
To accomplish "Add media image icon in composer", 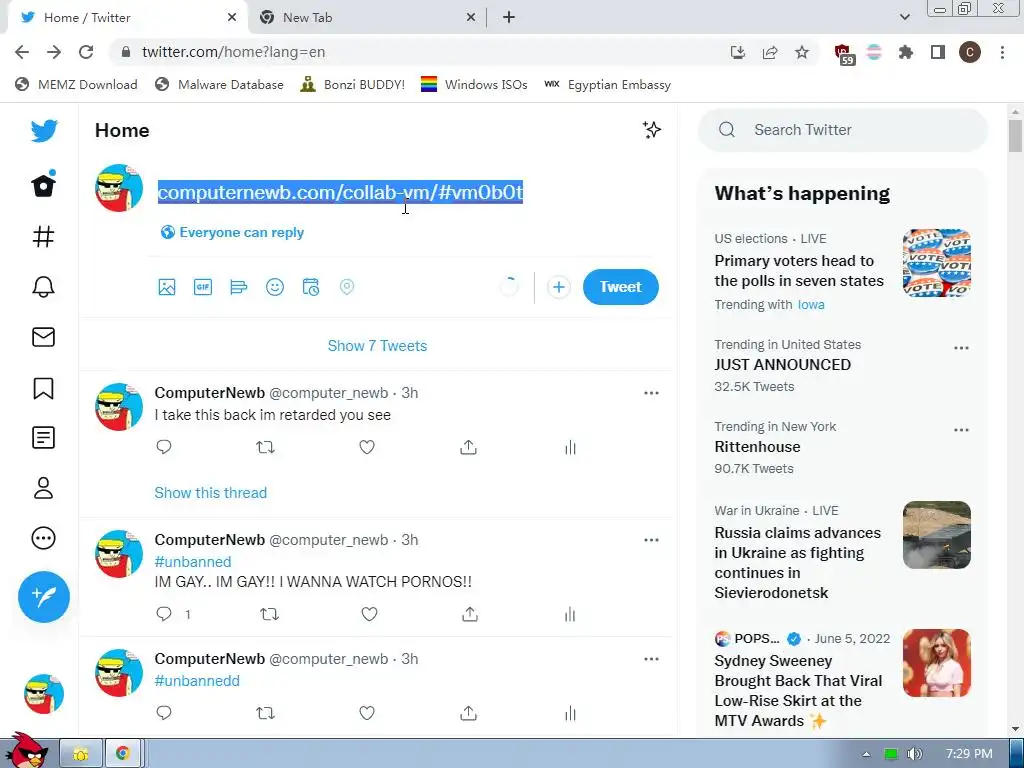I will 167,287.
